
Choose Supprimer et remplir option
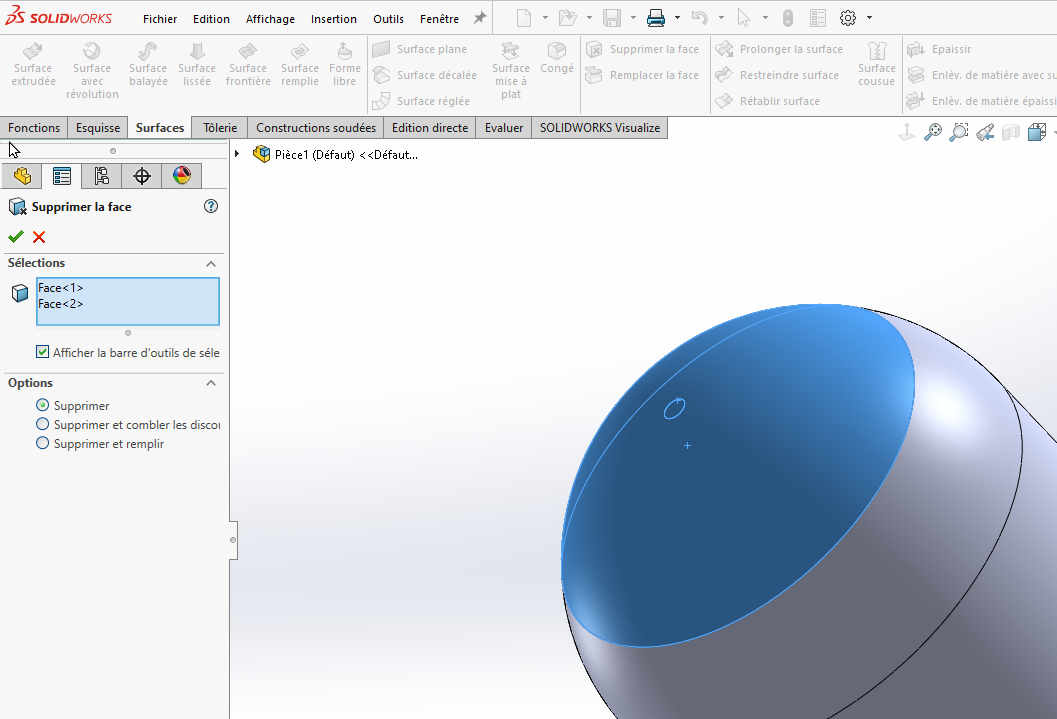(x=42, y=443)
